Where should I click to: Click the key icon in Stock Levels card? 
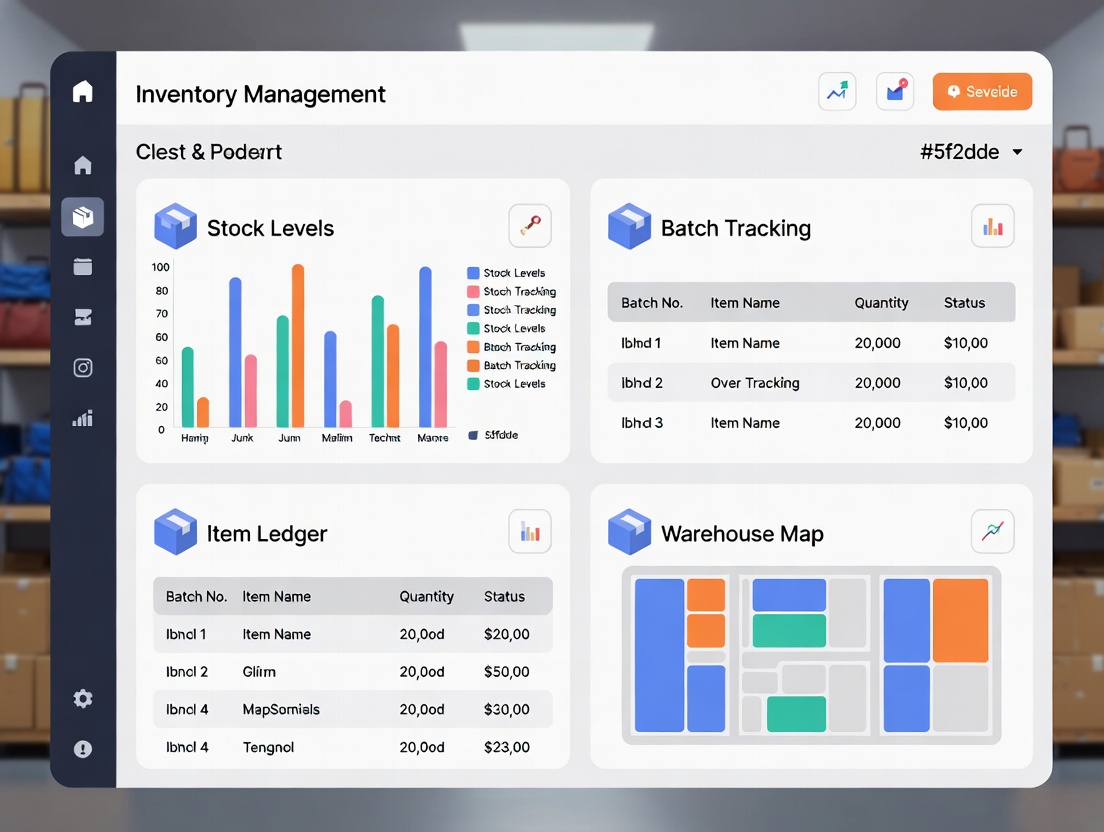[530, 227]
